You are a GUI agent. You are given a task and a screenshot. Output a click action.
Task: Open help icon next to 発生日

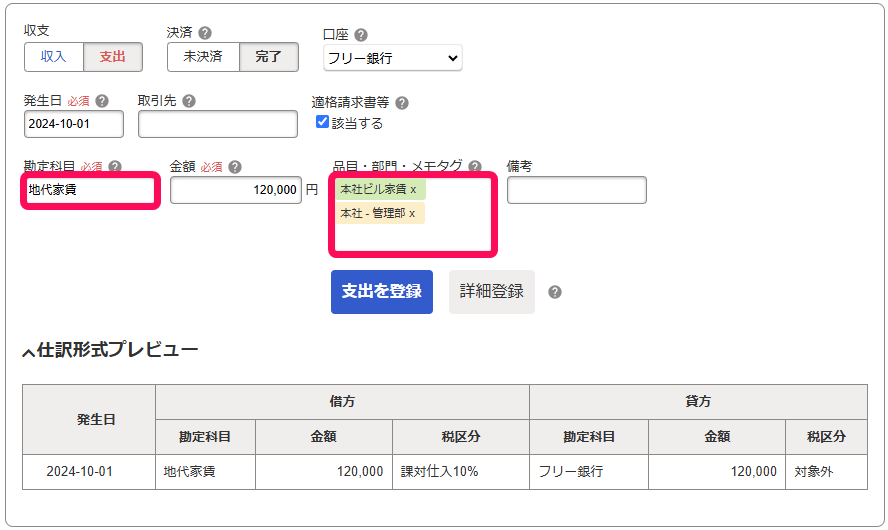[x=102, y=101]
